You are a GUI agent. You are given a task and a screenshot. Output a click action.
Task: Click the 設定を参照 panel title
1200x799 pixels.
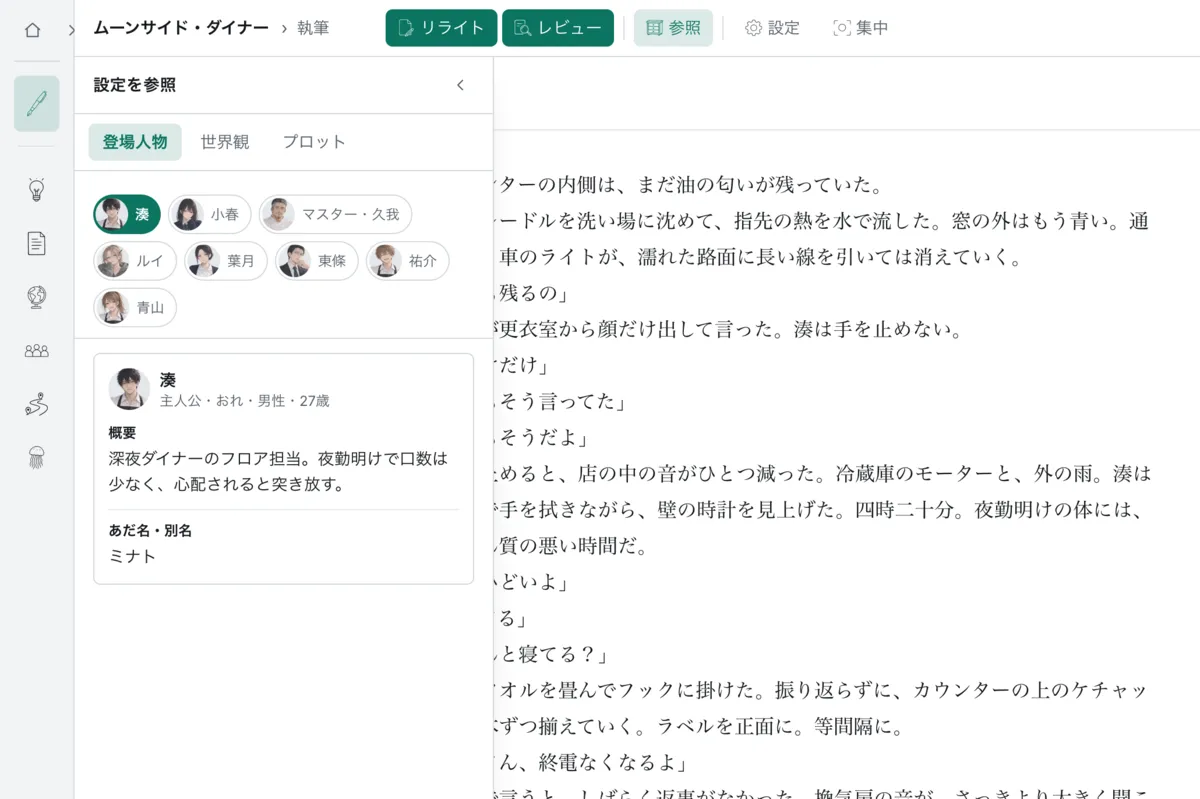(x=135, y=85)
